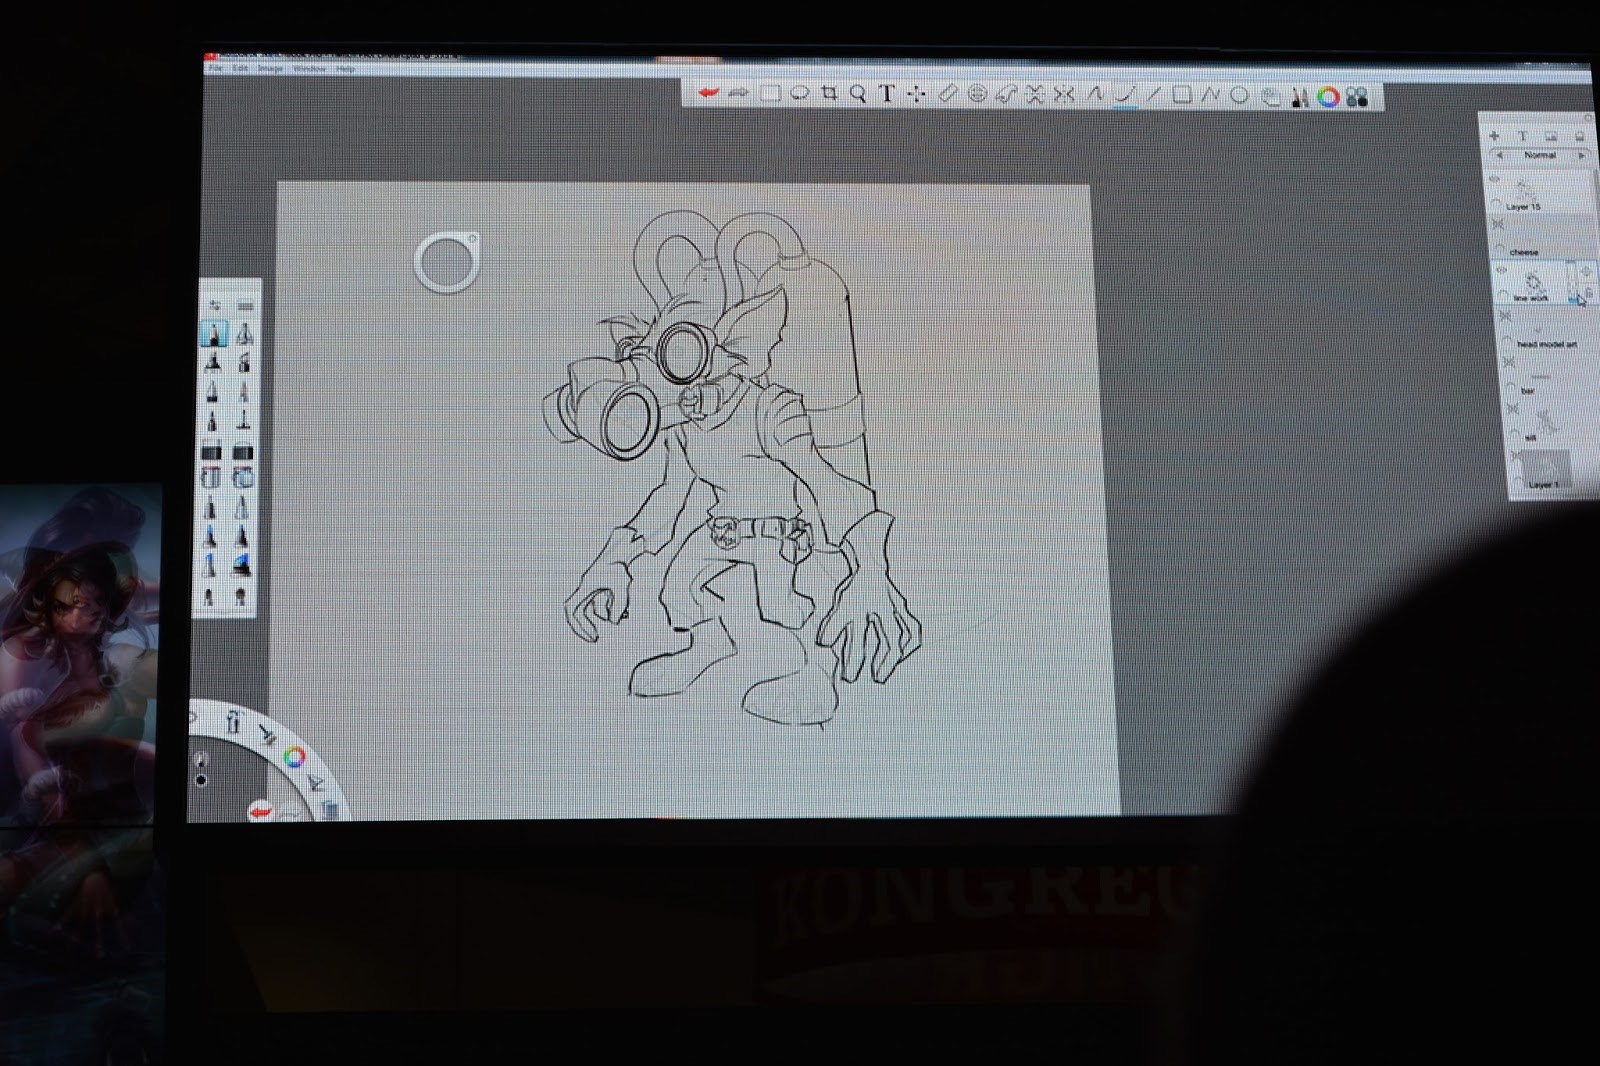Viewport: 1600px width, 1066px height.
Task: Toggle the Layer Editor window icon
Action: pos(1271,97)
